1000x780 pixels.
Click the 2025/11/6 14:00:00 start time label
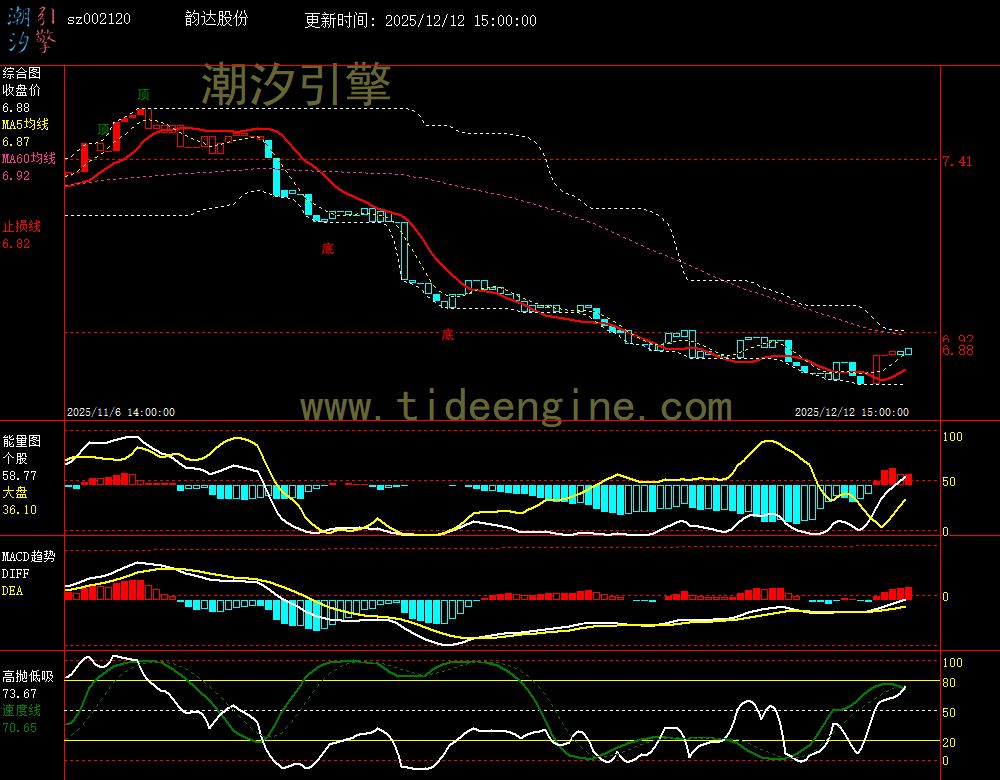121,411
